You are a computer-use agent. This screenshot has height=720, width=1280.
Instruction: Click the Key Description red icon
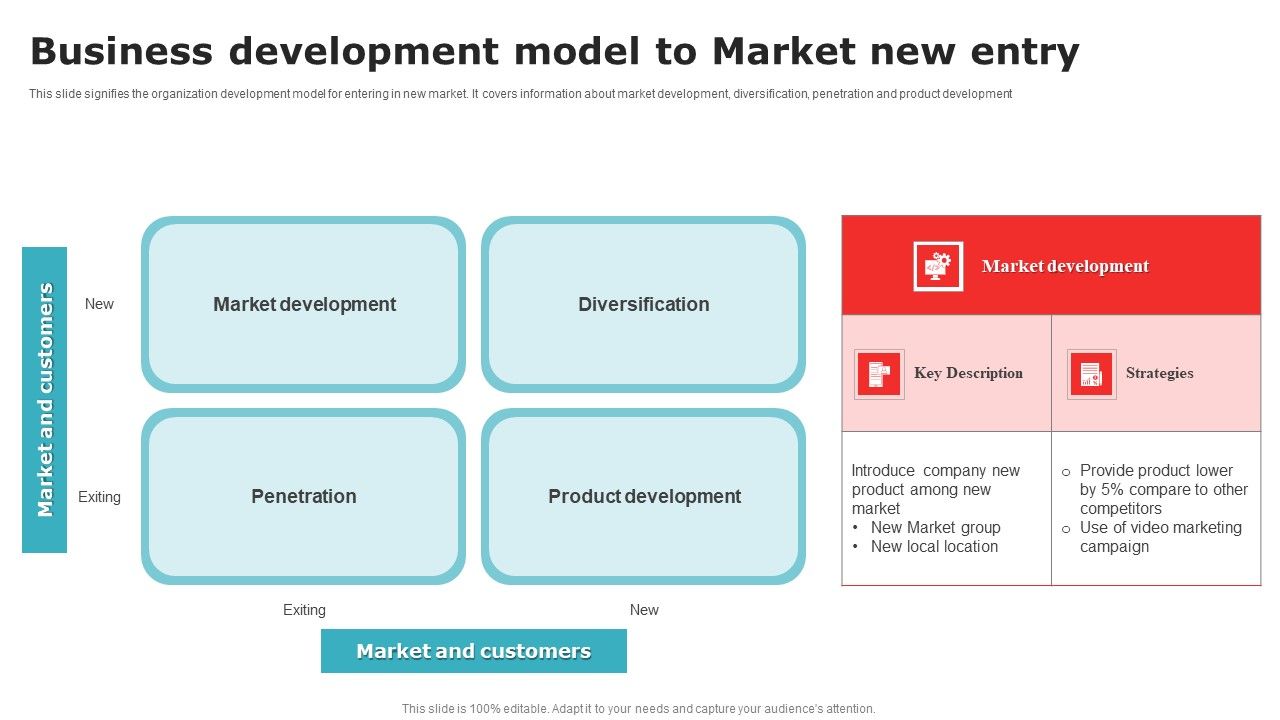(879, 374)
